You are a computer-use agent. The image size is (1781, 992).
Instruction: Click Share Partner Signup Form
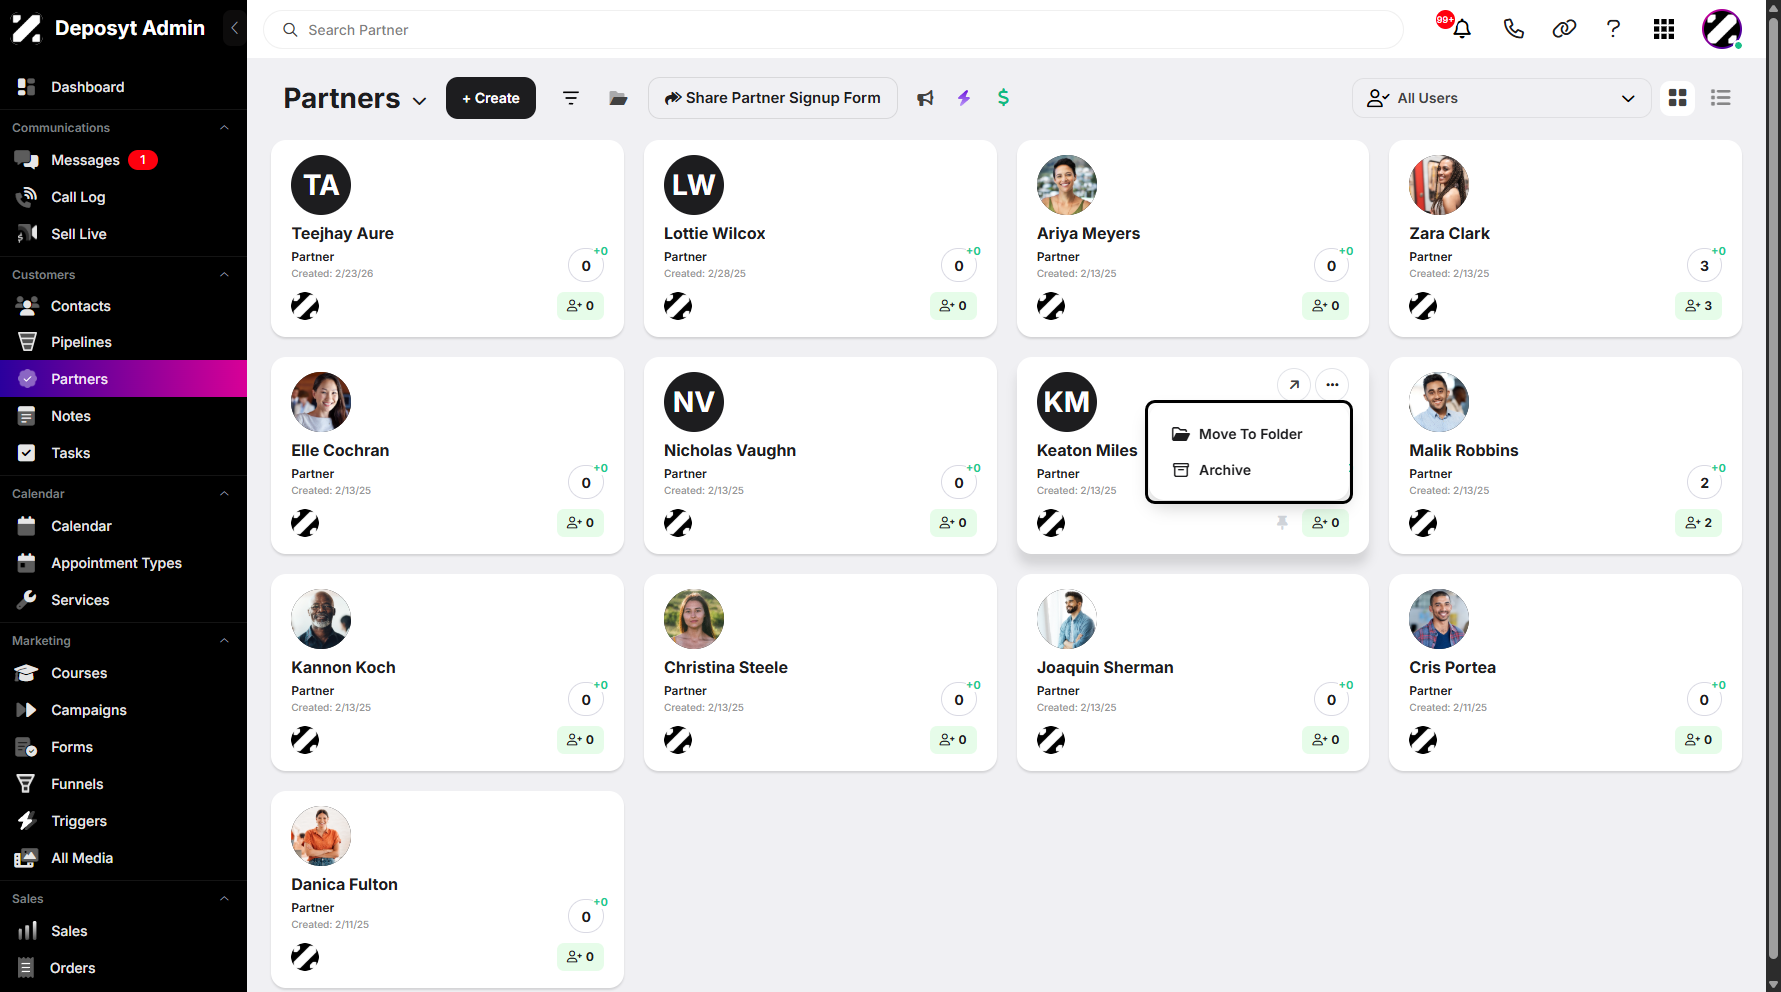coord(773,98)
